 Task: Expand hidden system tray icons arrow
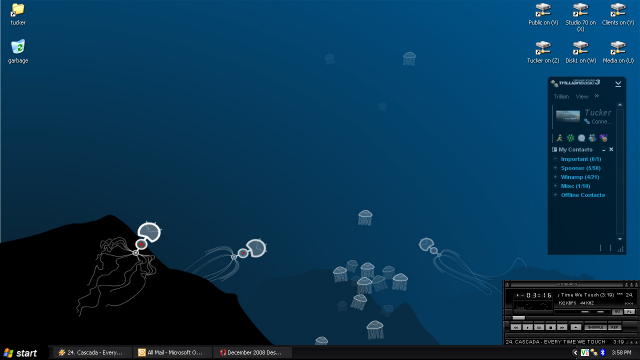click(x=575, y=353)
